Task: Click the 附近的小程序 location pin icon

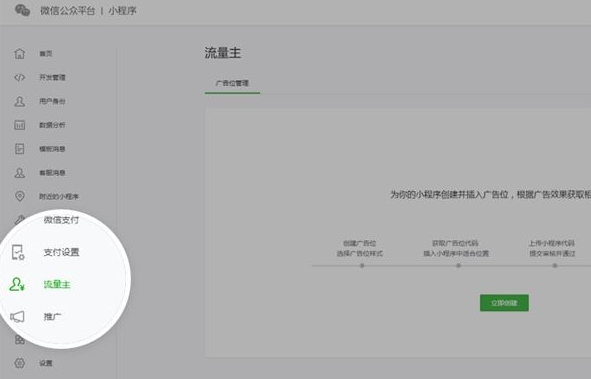Action: pos(20,196)
